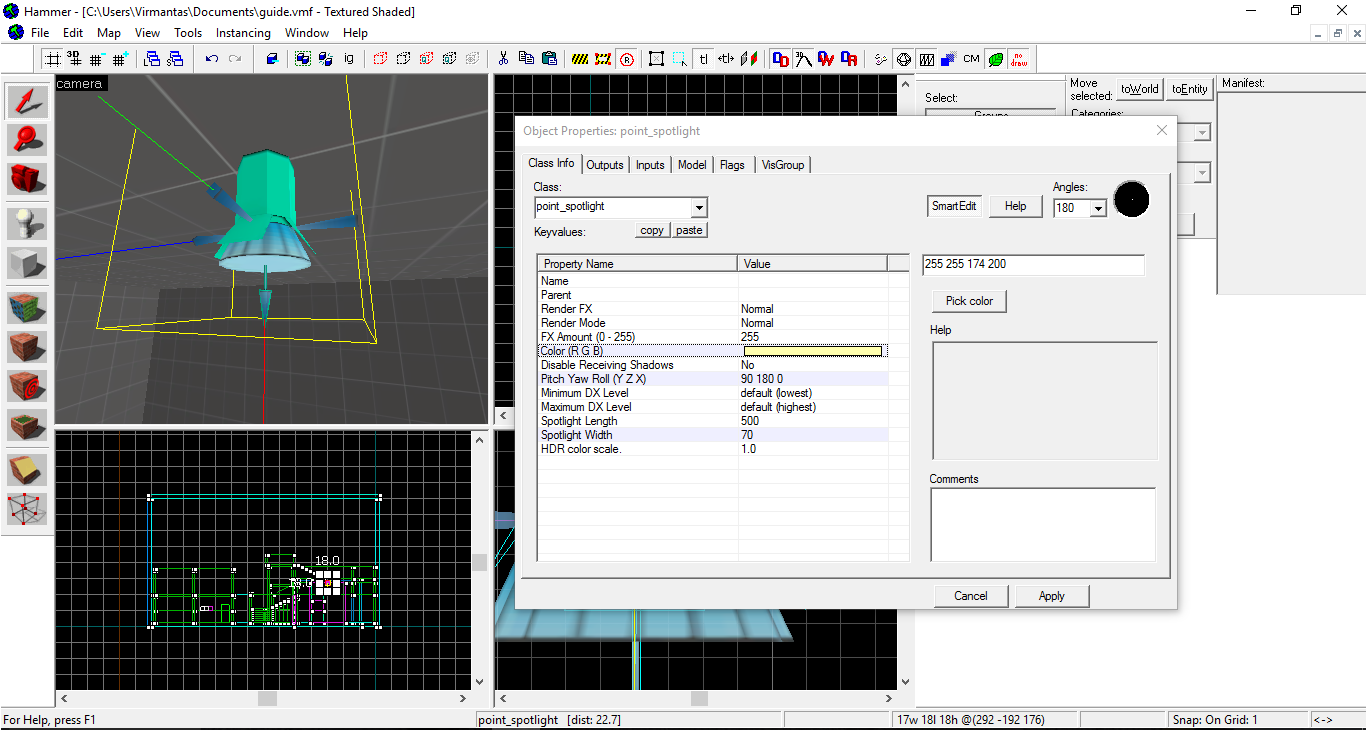This screenshot has width=1366, height=730.
Task: Expand the Class dropdown for point_spotlight
Action: tap(699, 208)
